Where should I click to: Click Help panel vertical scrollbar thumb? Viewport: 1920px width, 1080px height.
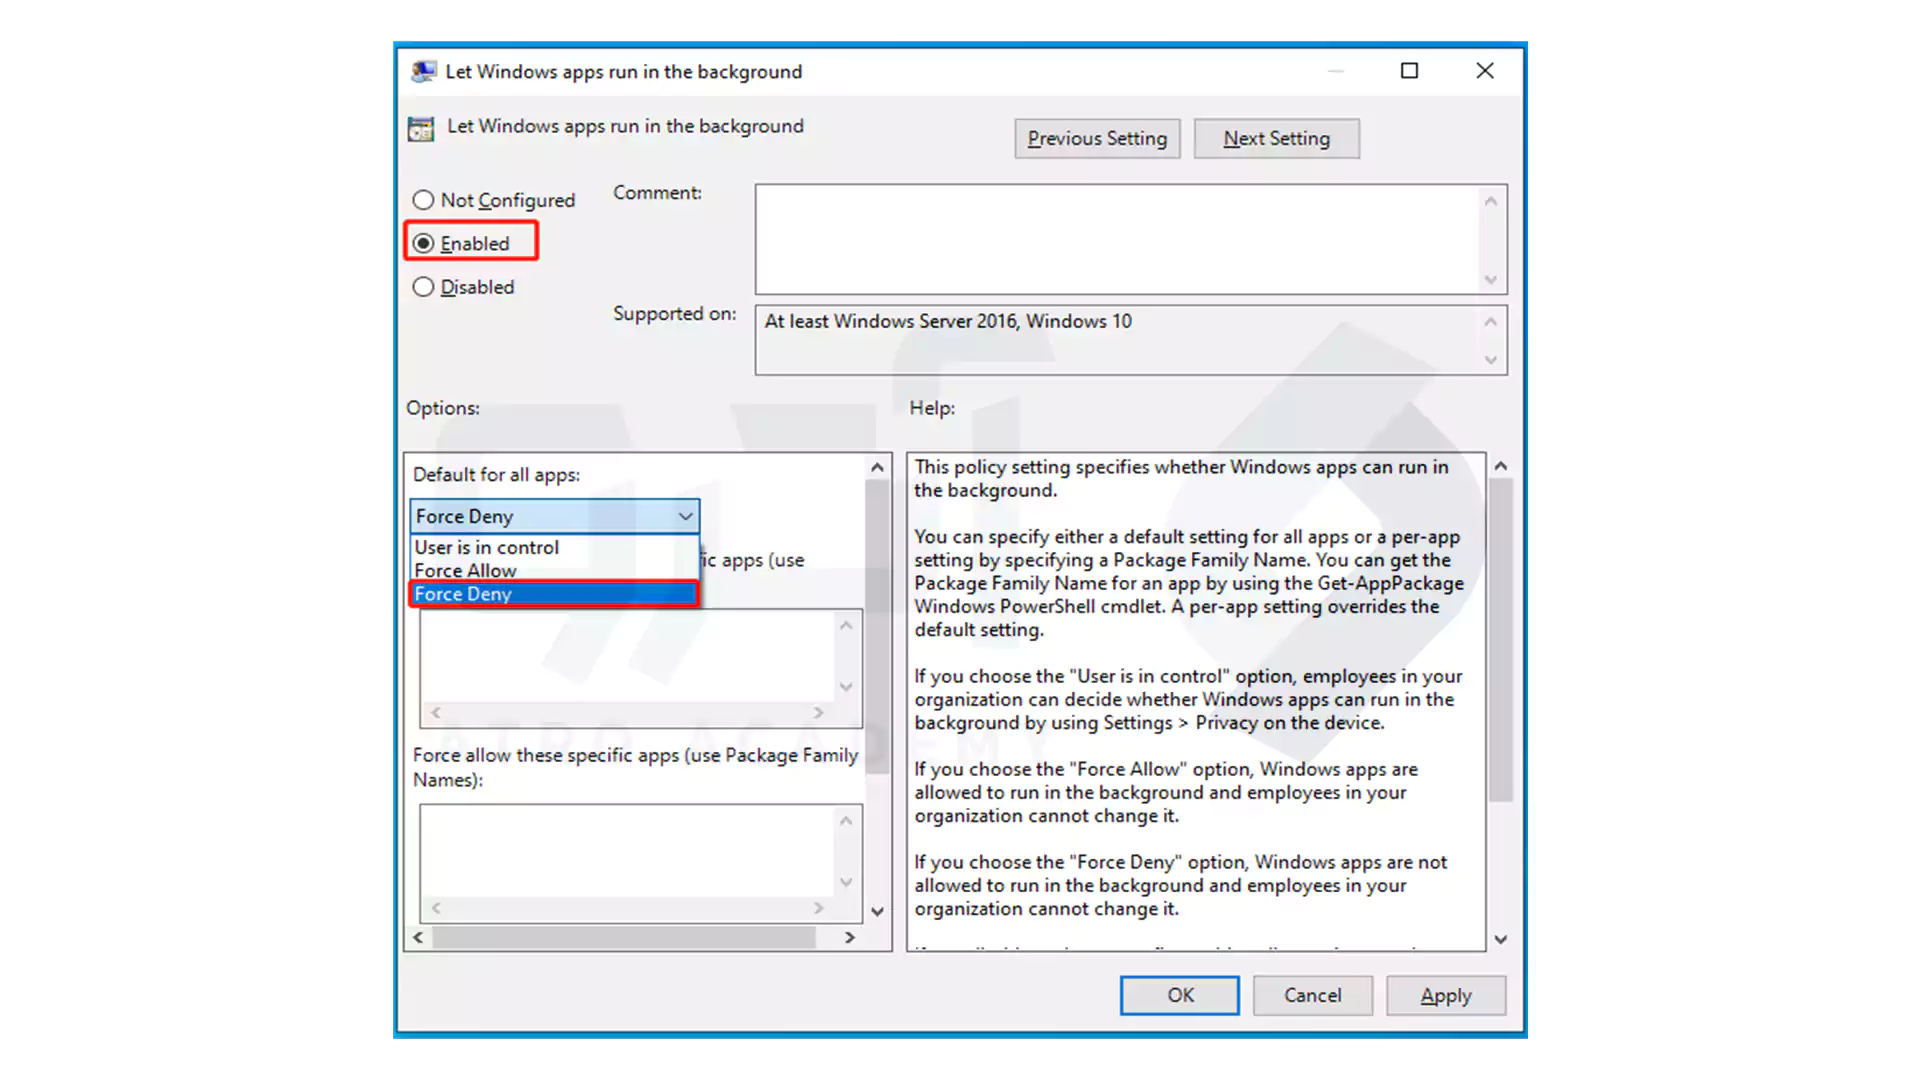click(x=1500, y=640)
